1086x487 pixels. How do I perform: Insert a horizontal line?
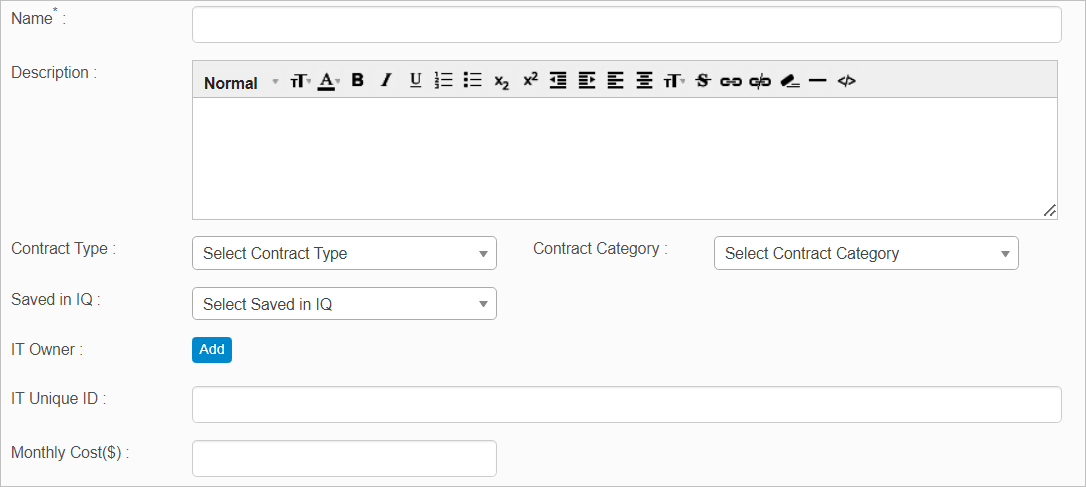click(818, 81)
